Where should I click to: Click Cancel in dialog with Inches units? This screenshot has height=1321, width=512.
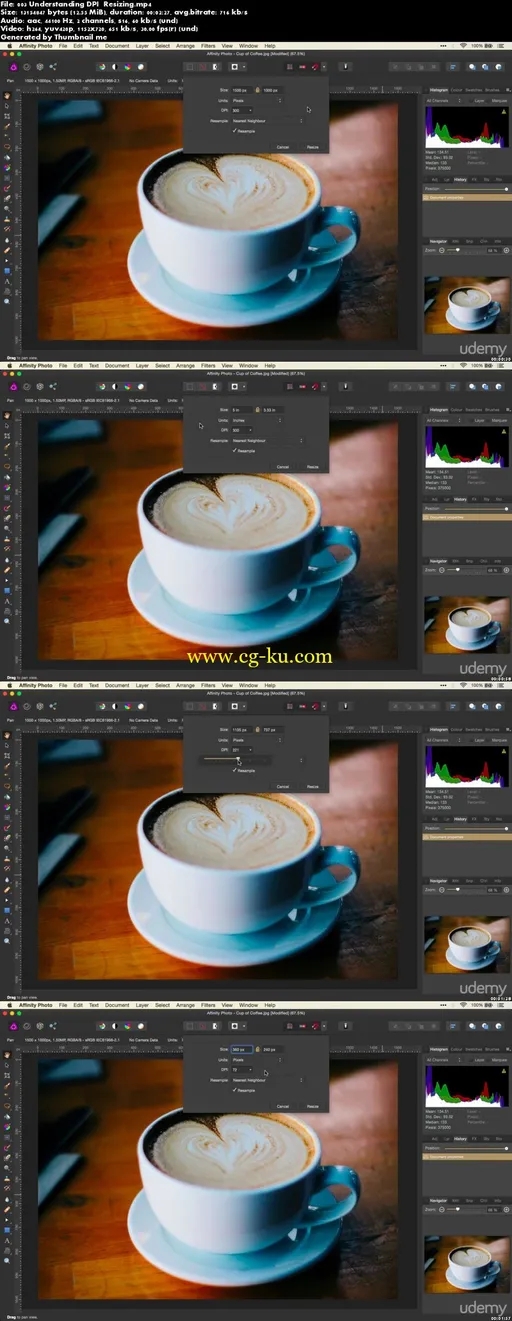[282, 467]
